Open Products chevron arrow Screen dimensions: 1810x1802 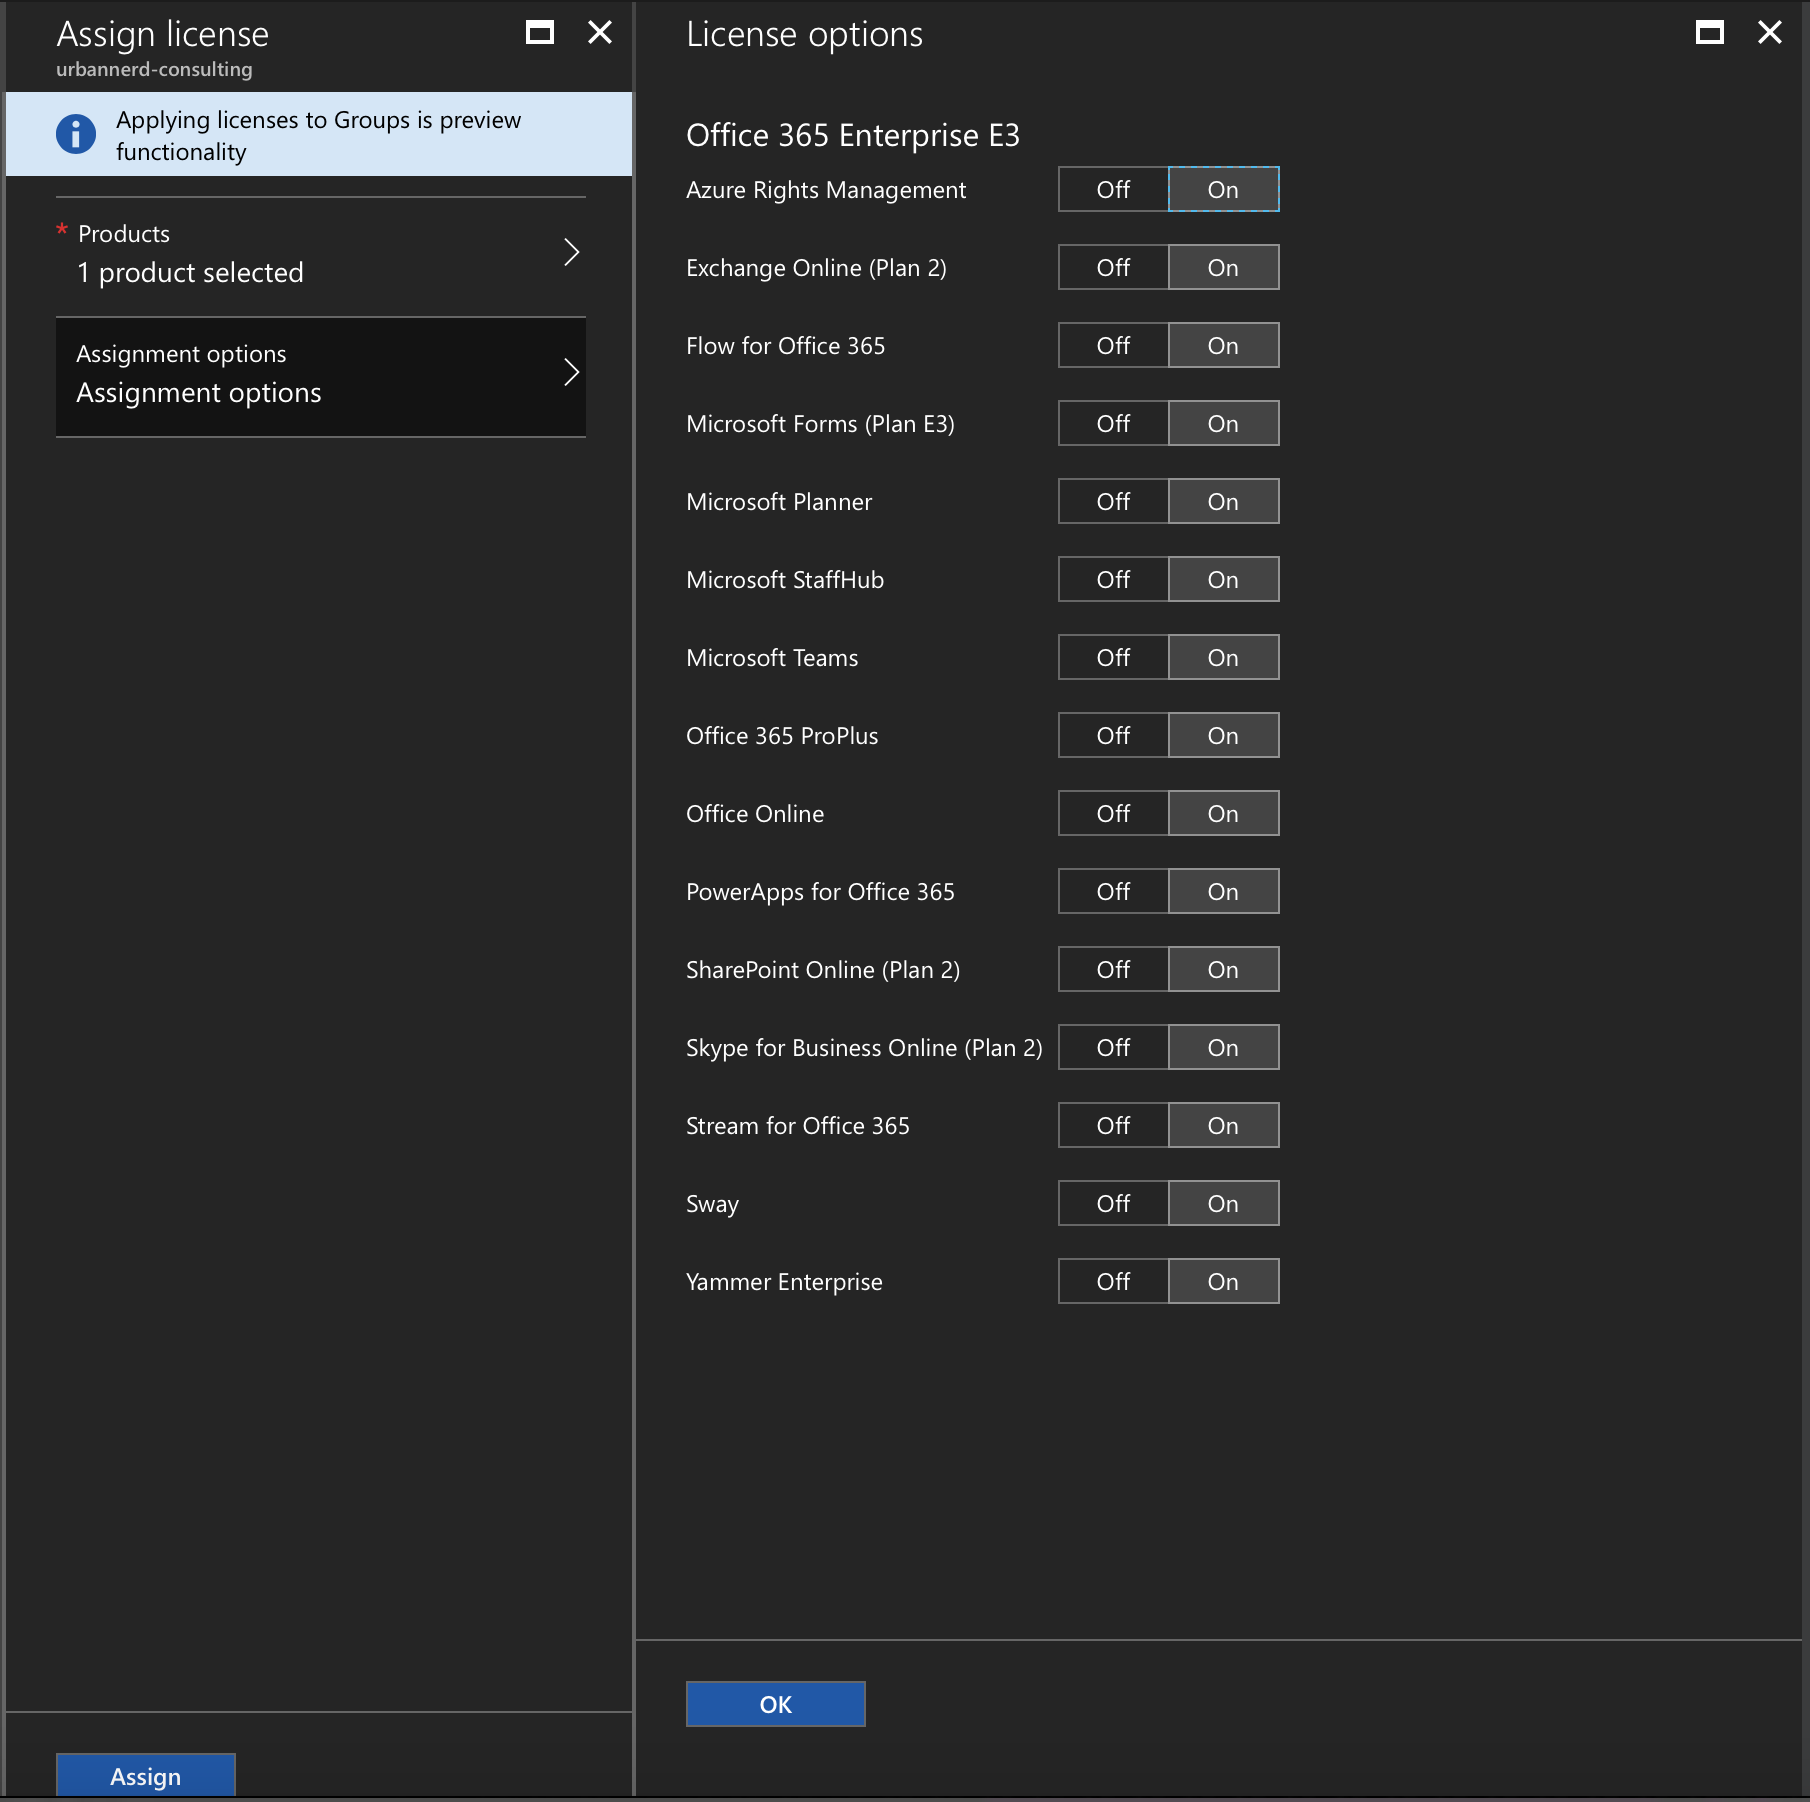click(x=572, y=252)
